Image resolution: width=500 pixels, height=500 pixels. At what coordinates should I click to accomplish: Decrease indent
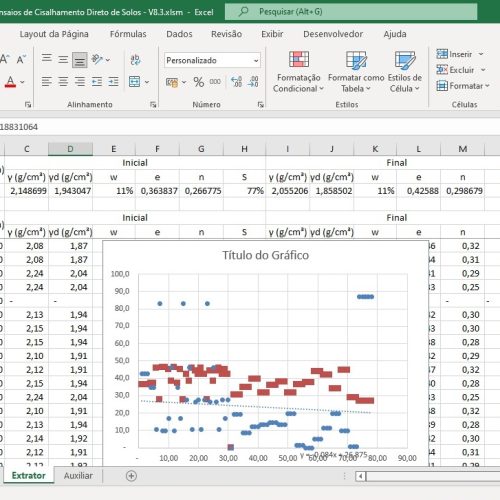coord(97,82)
